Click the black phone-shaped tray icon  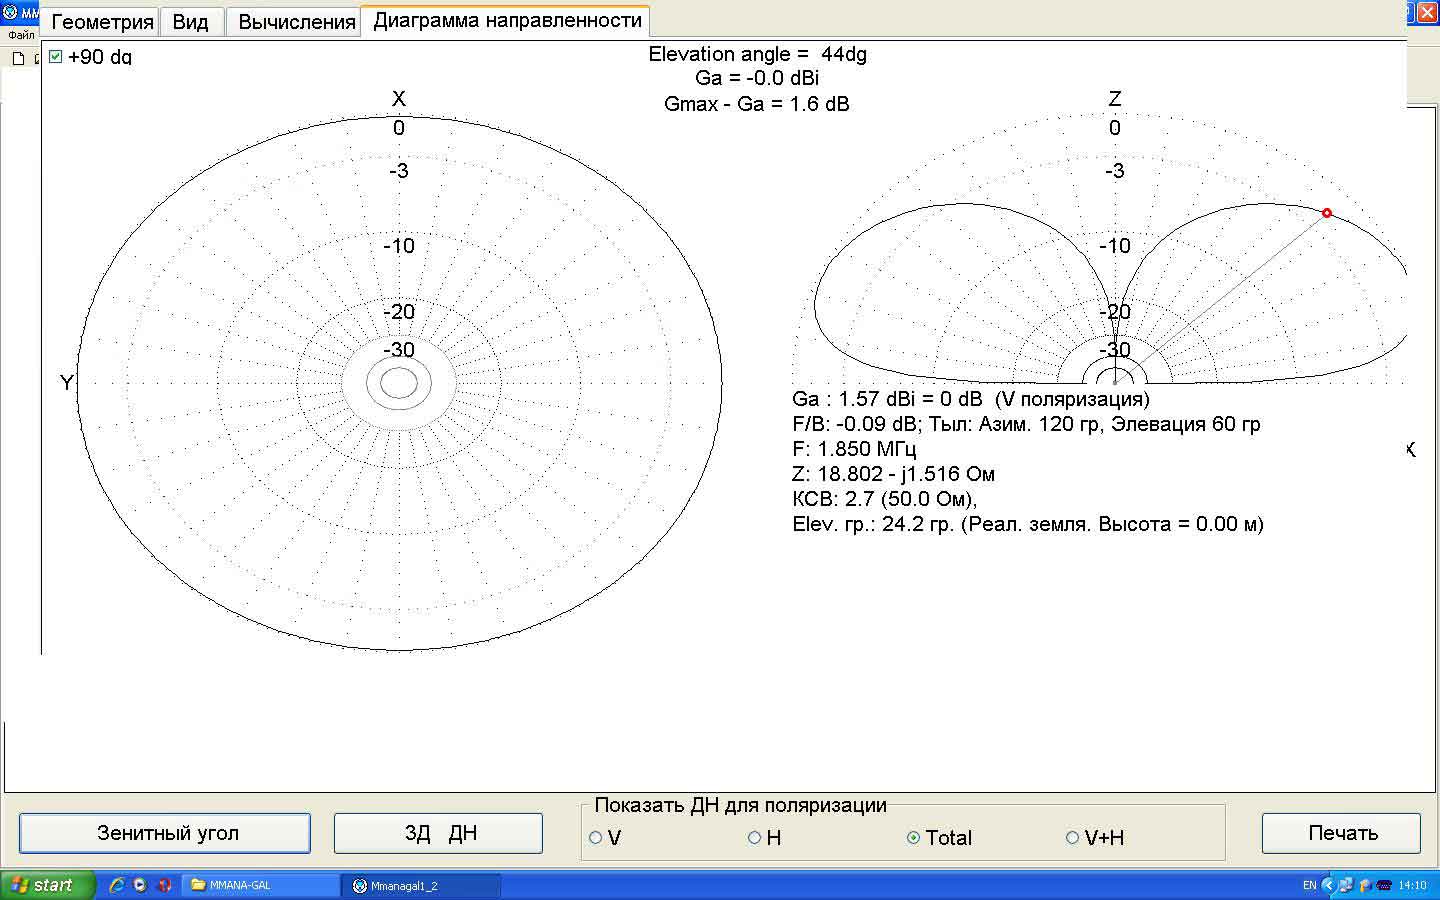coord(1384,885)
